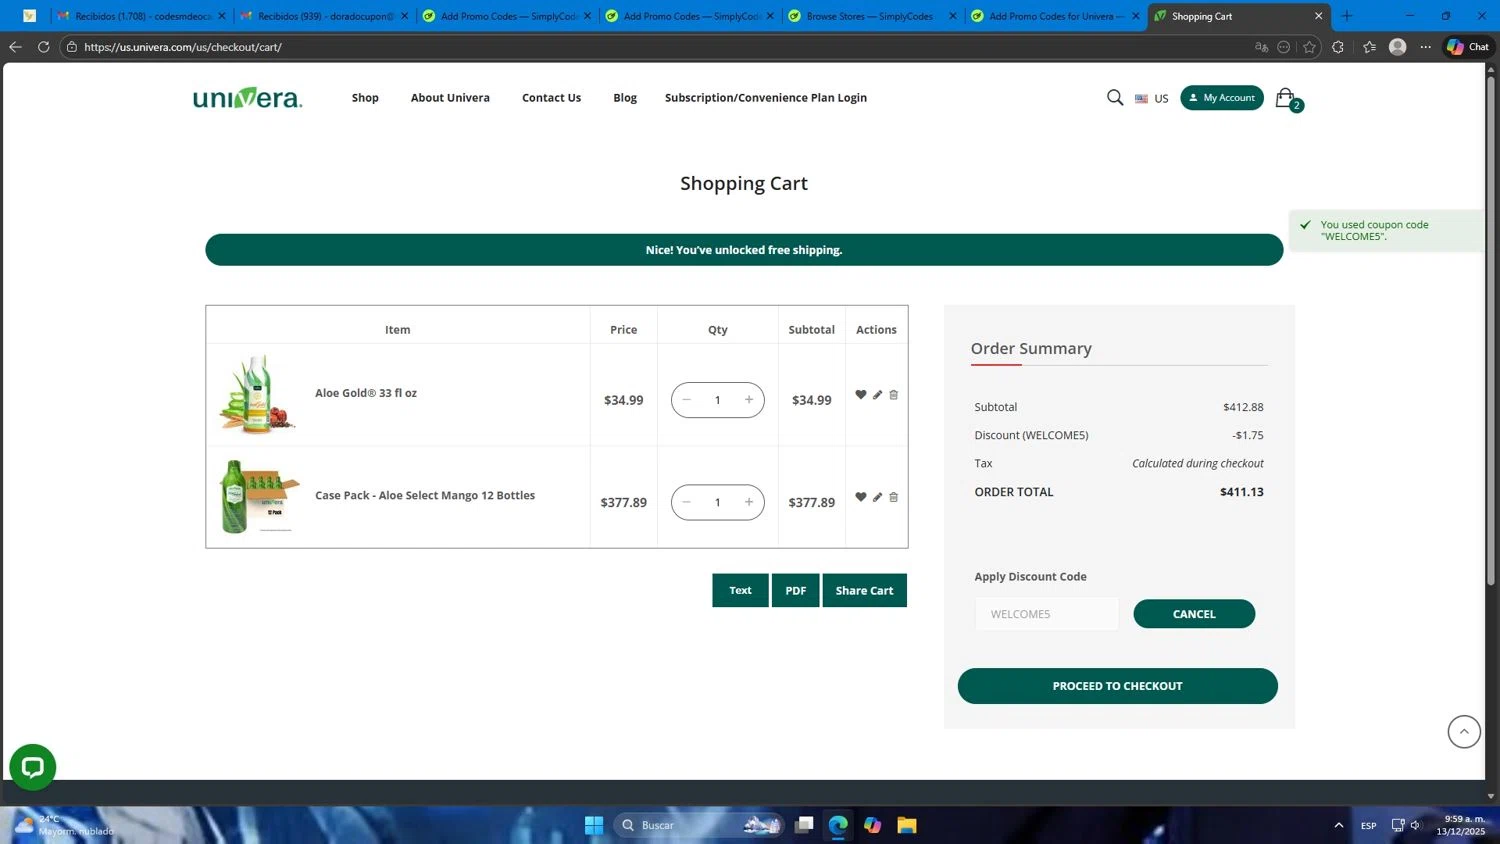Click Aloe Gold quantity field
The height and width of the screenshot is (844, 1500).
click(718, 400)
